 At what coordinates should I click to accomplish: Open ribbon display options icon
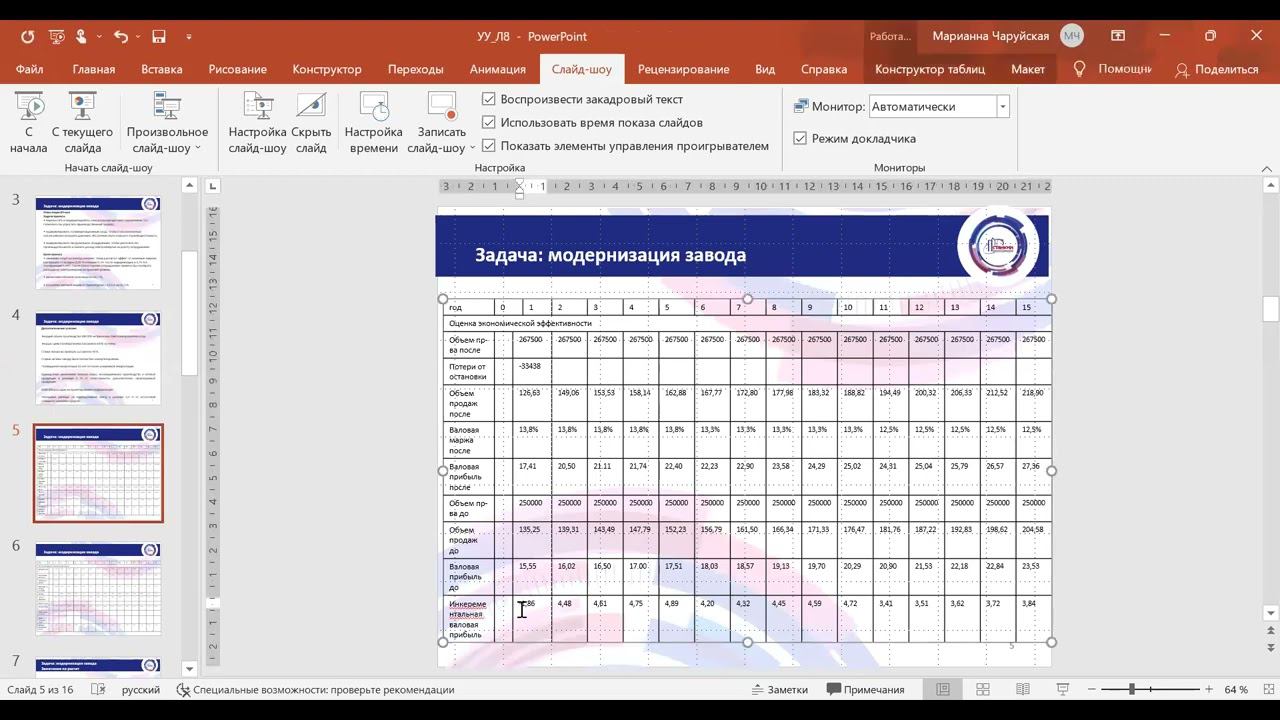pyautogui.click(x=1118, y=36)
